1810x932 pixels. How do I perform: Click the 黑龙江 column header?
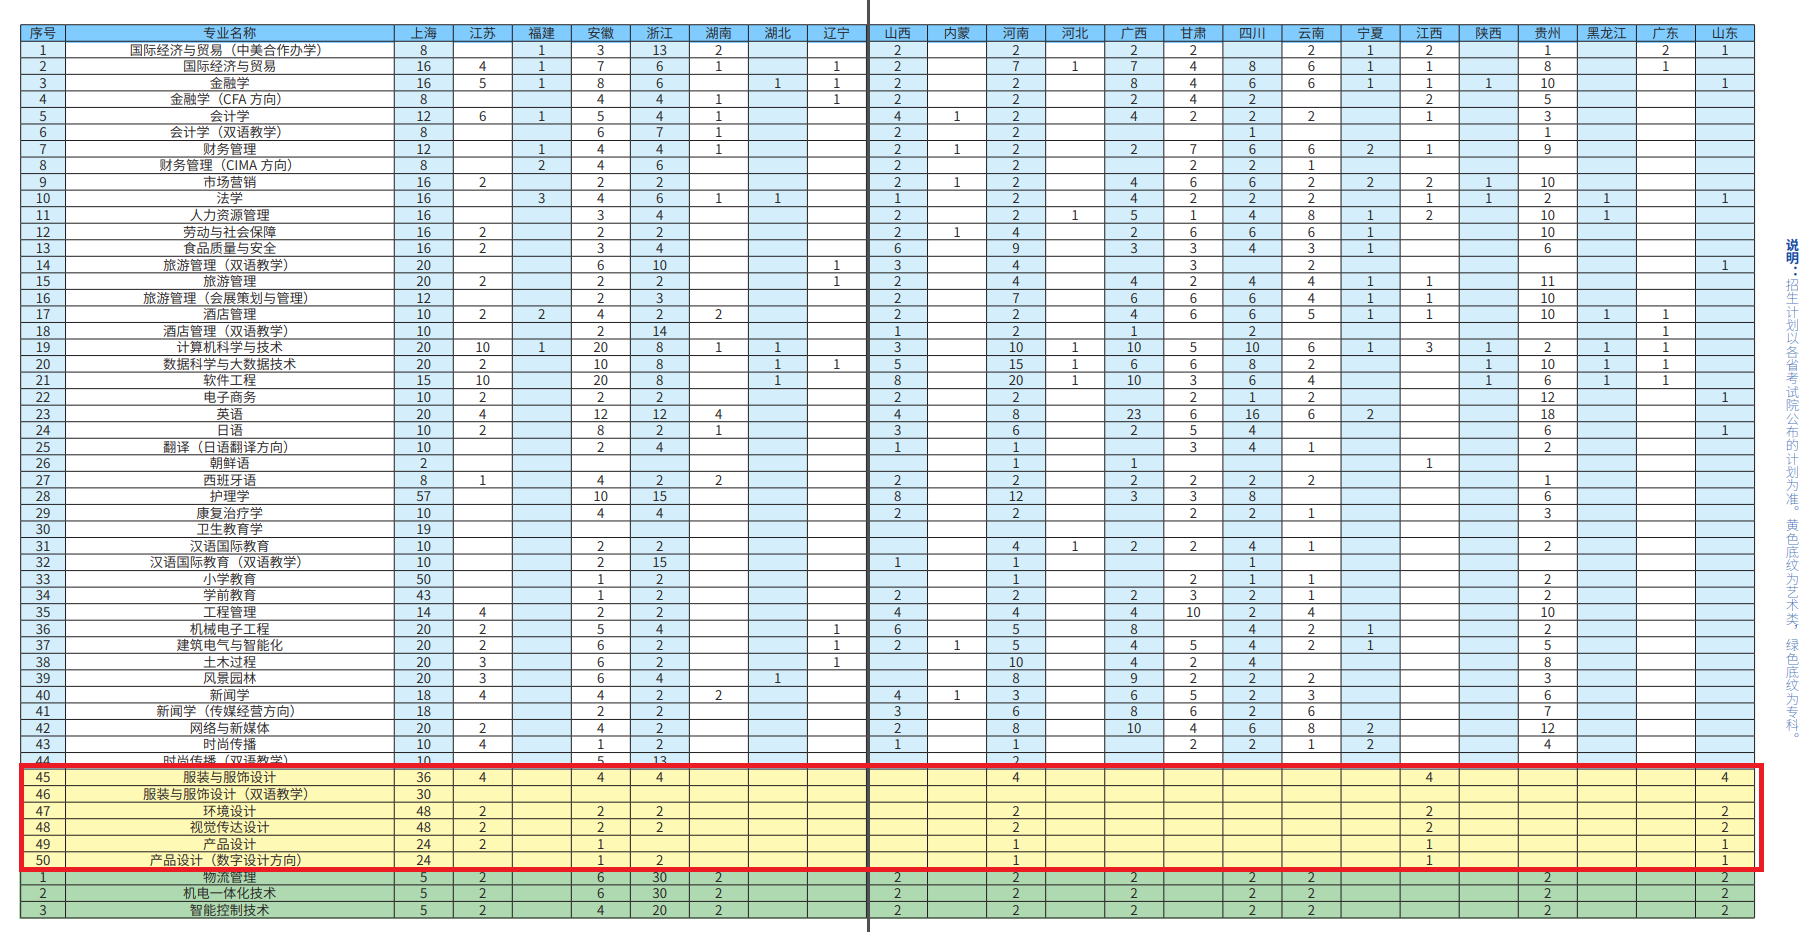click(x=1607, y=33)
